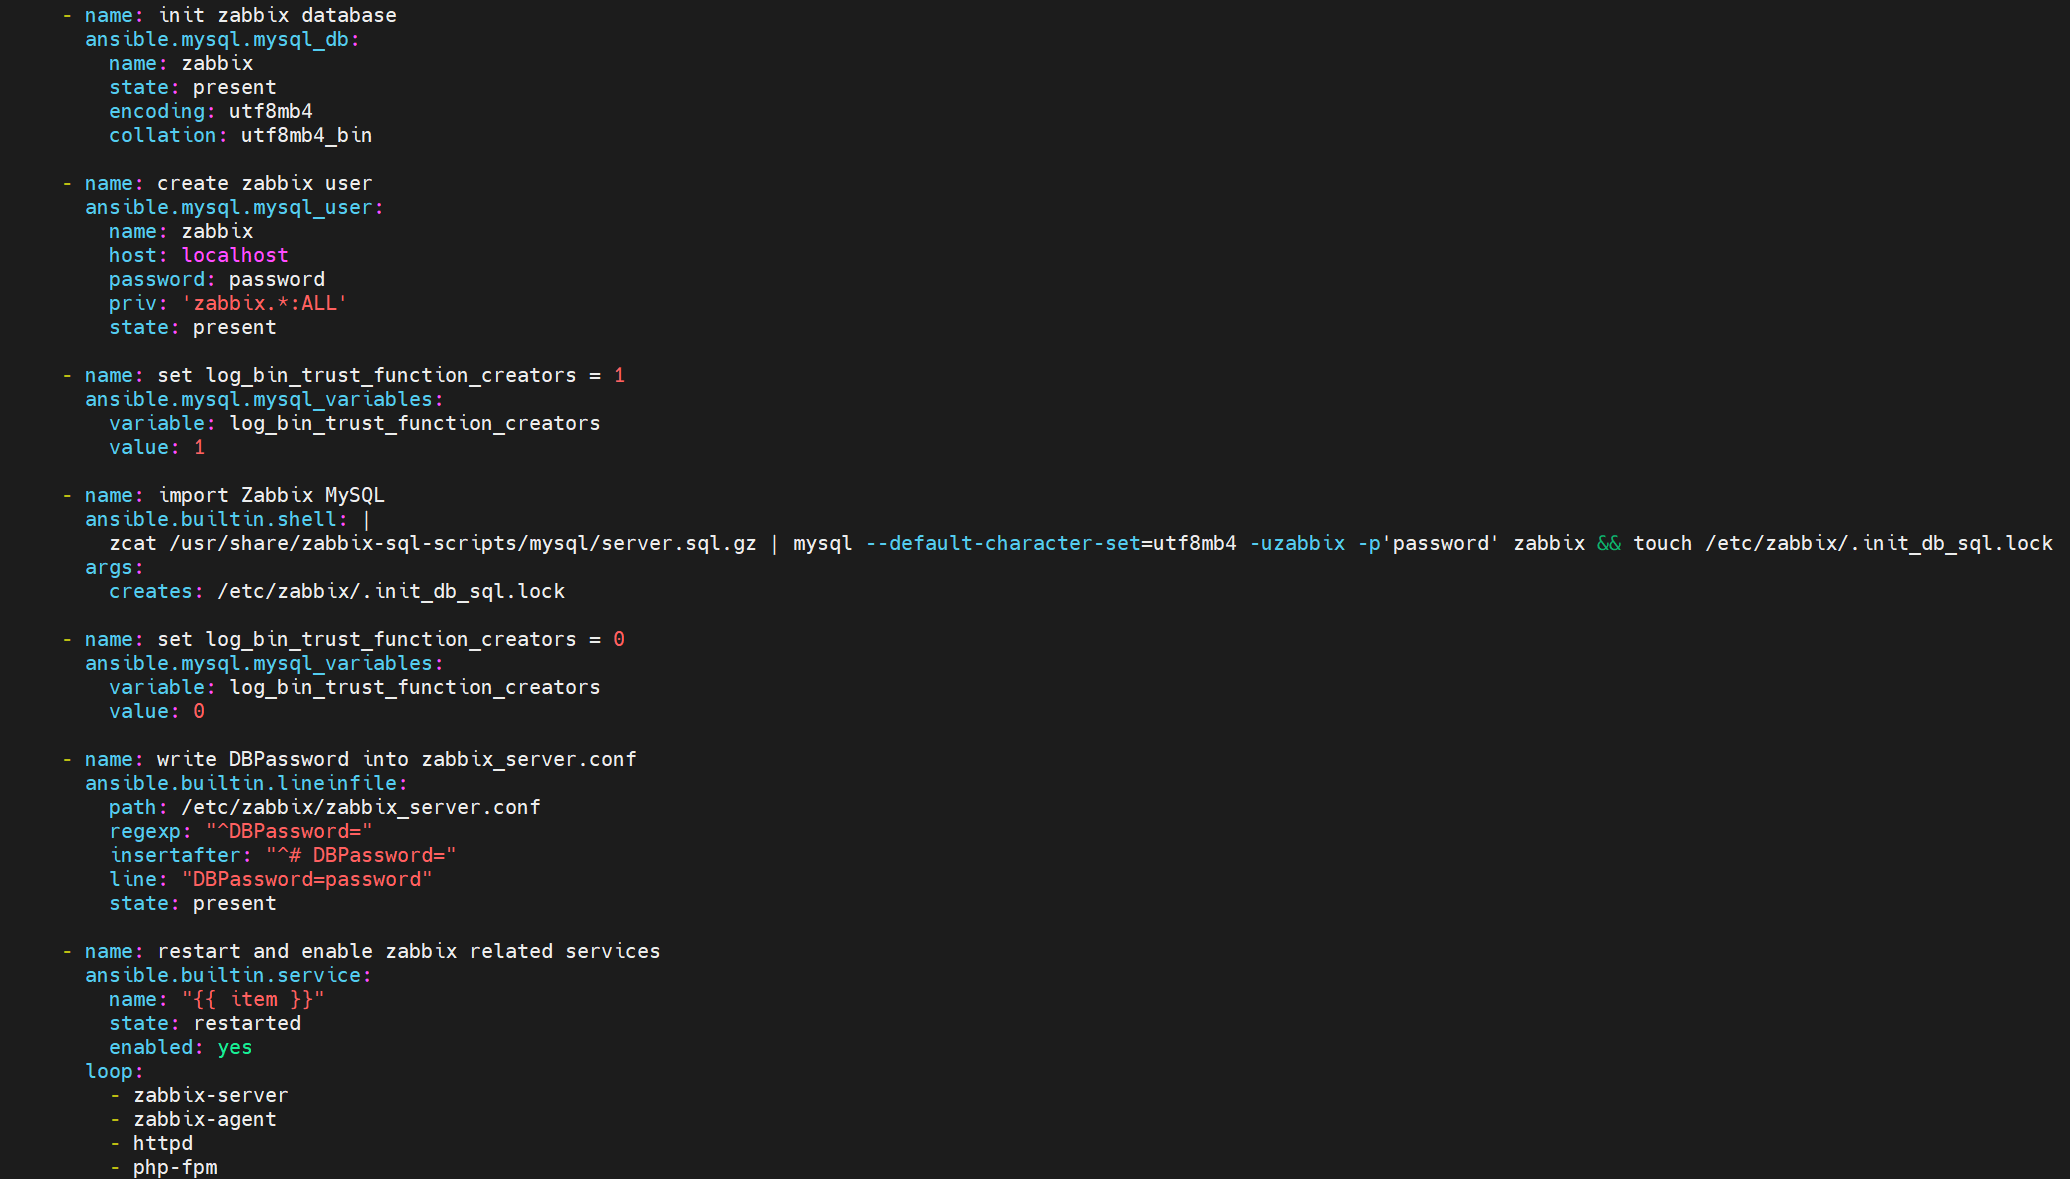Click task name 'set log_bin_trust_function_creators = 1'
Screen dimensions: 2070x1179
[x=391, y=375]
